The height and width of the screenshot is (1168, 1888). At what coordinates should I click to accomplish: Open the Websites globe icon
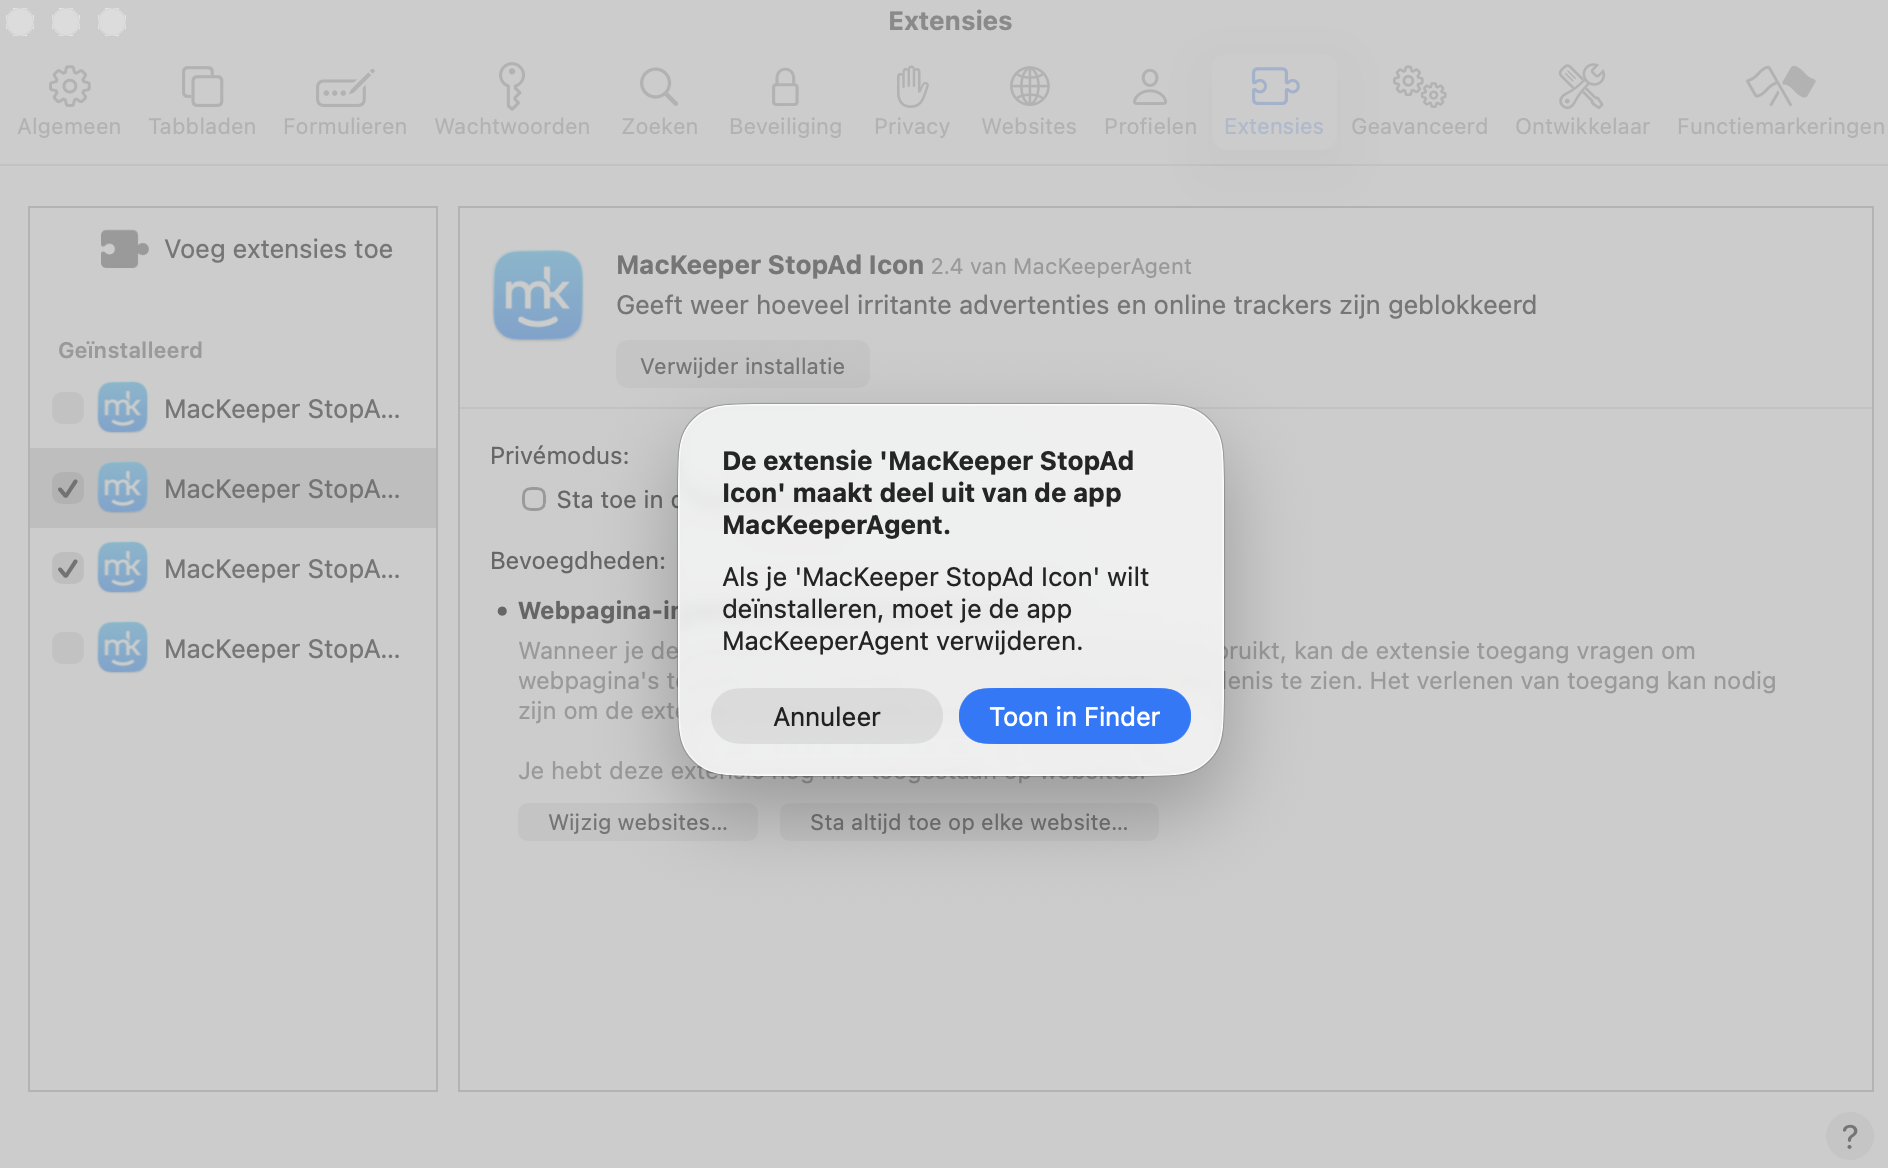1029,98
